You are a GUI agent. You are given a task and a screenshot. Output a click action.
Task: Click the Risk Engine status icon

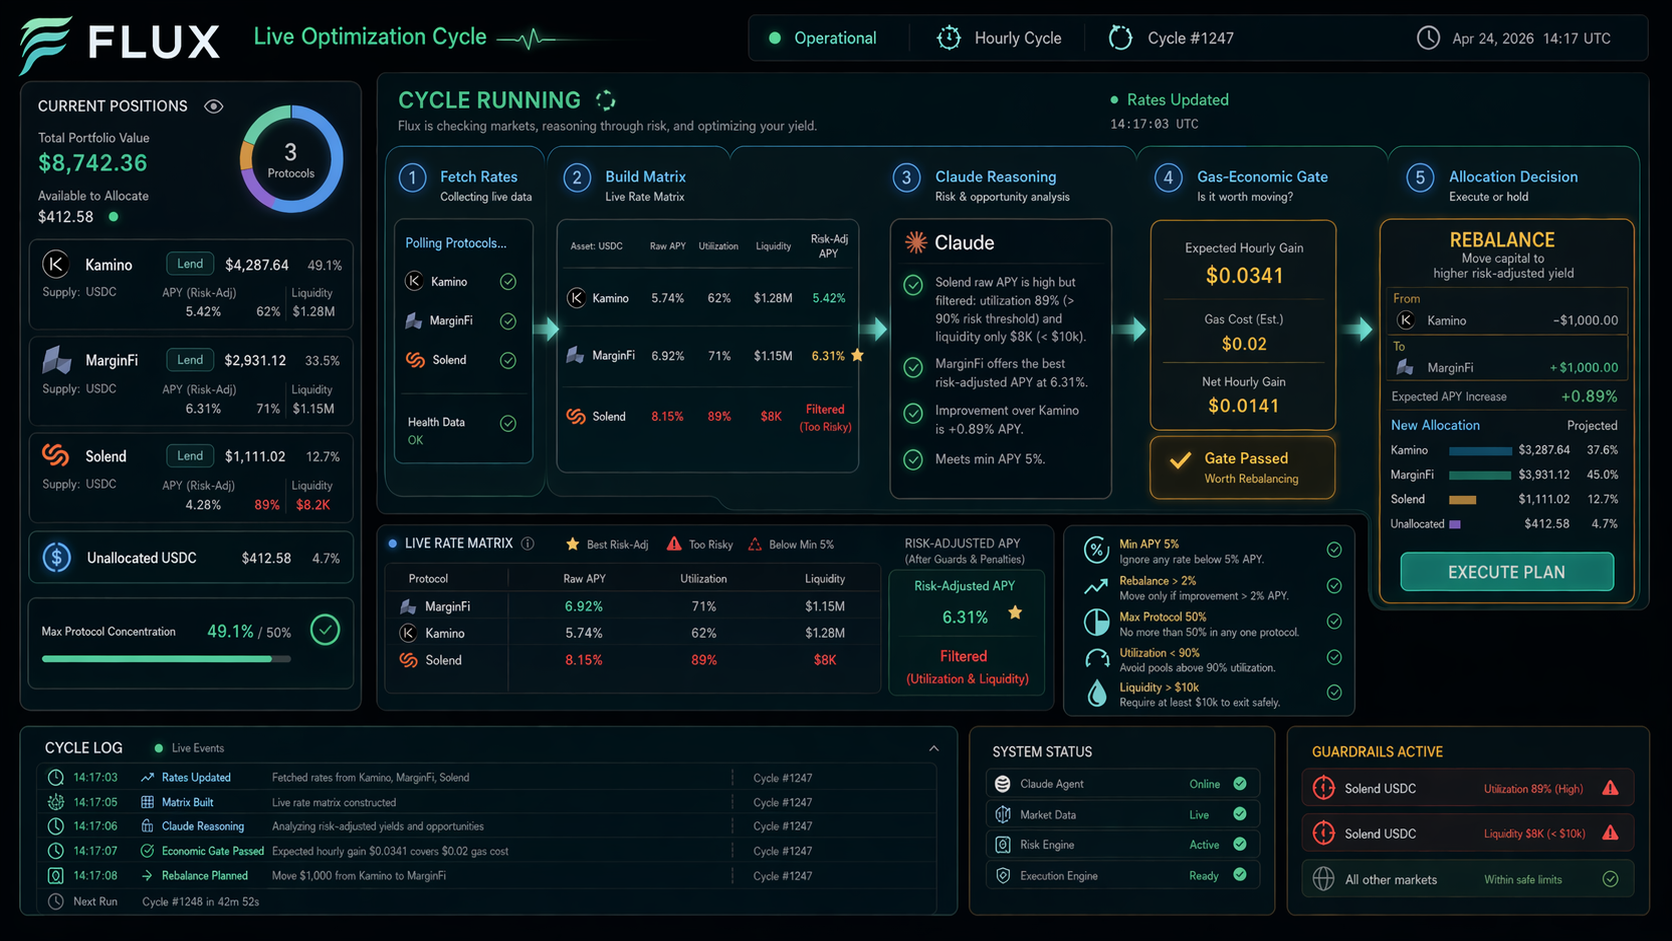(1002, 845)
